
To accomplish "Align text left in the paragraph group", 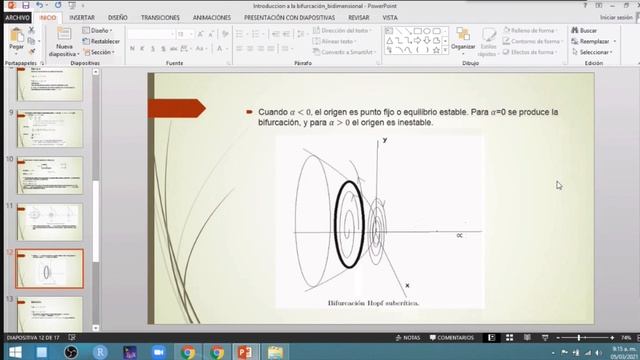I will pos(240,49).
